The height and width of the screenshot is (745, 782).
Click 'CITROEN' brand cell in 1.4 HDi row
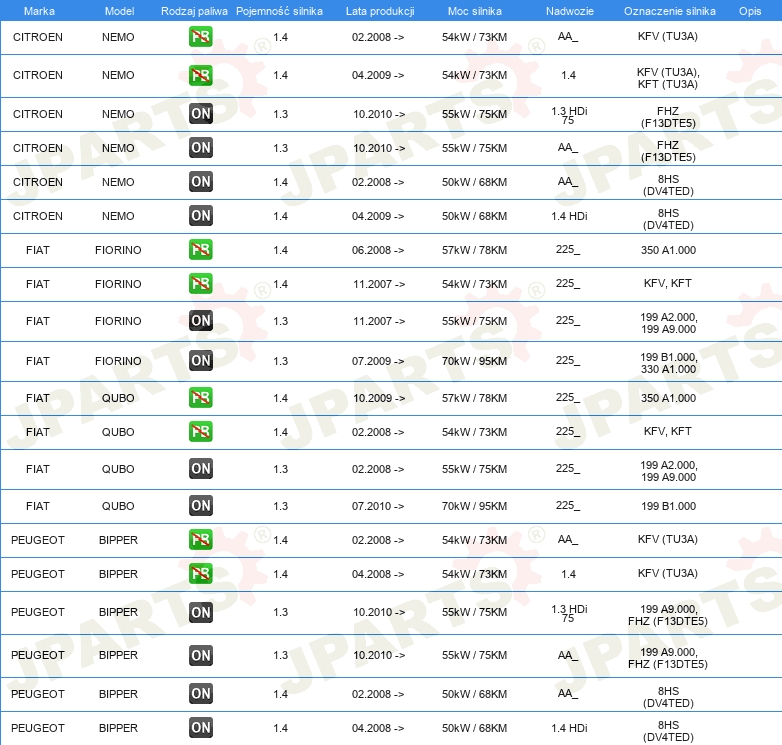coord(38,216)
